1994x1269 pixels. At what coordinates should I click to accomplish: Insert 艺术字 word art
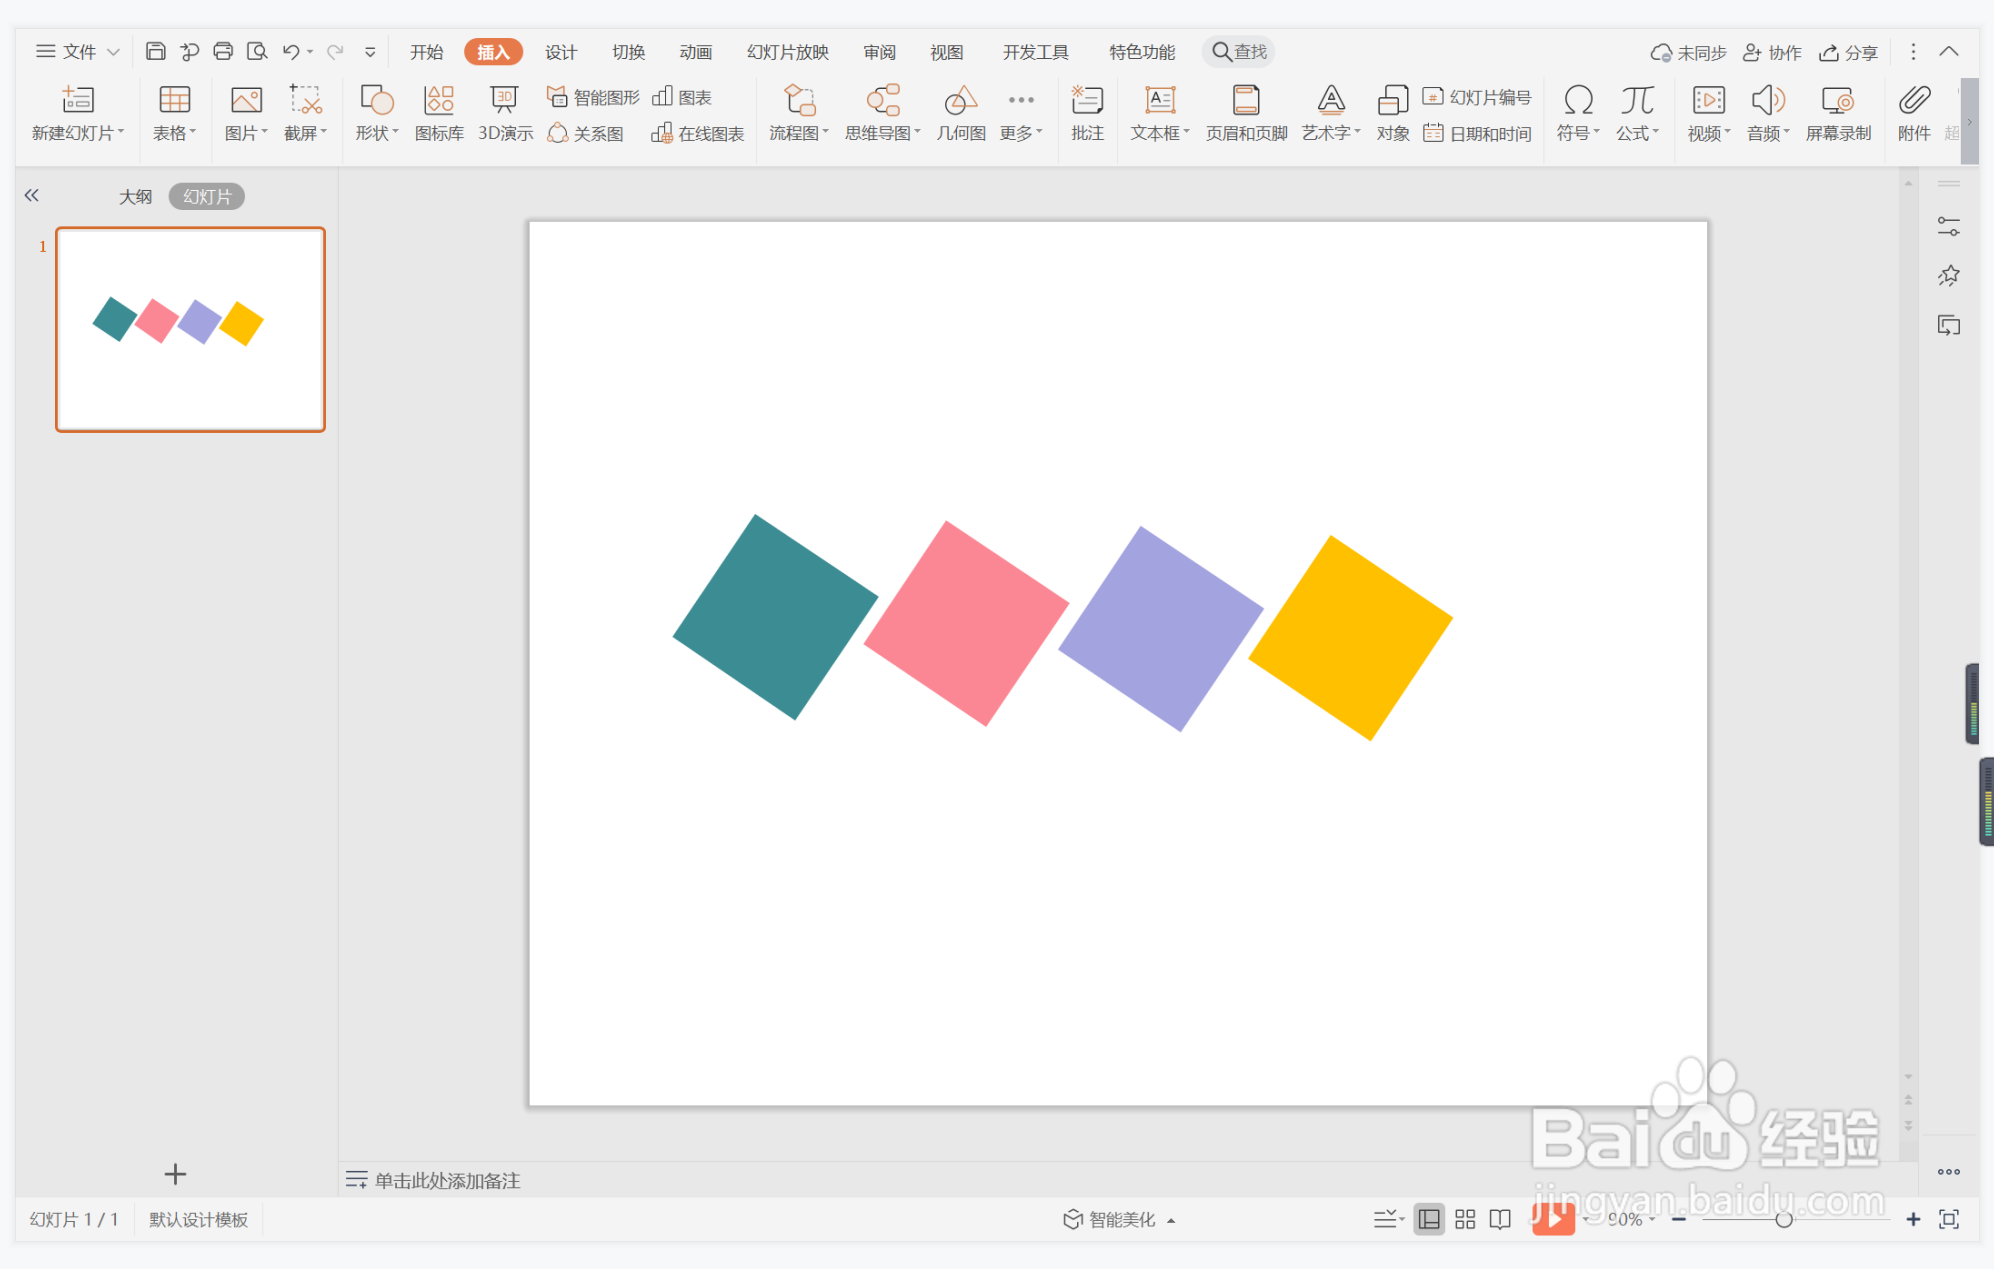coord(1330,112)
